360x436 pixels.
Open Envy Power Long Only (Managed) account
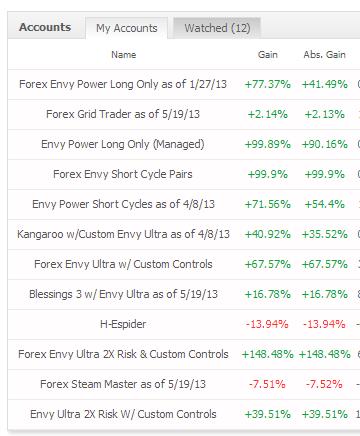tap(123, 144)
